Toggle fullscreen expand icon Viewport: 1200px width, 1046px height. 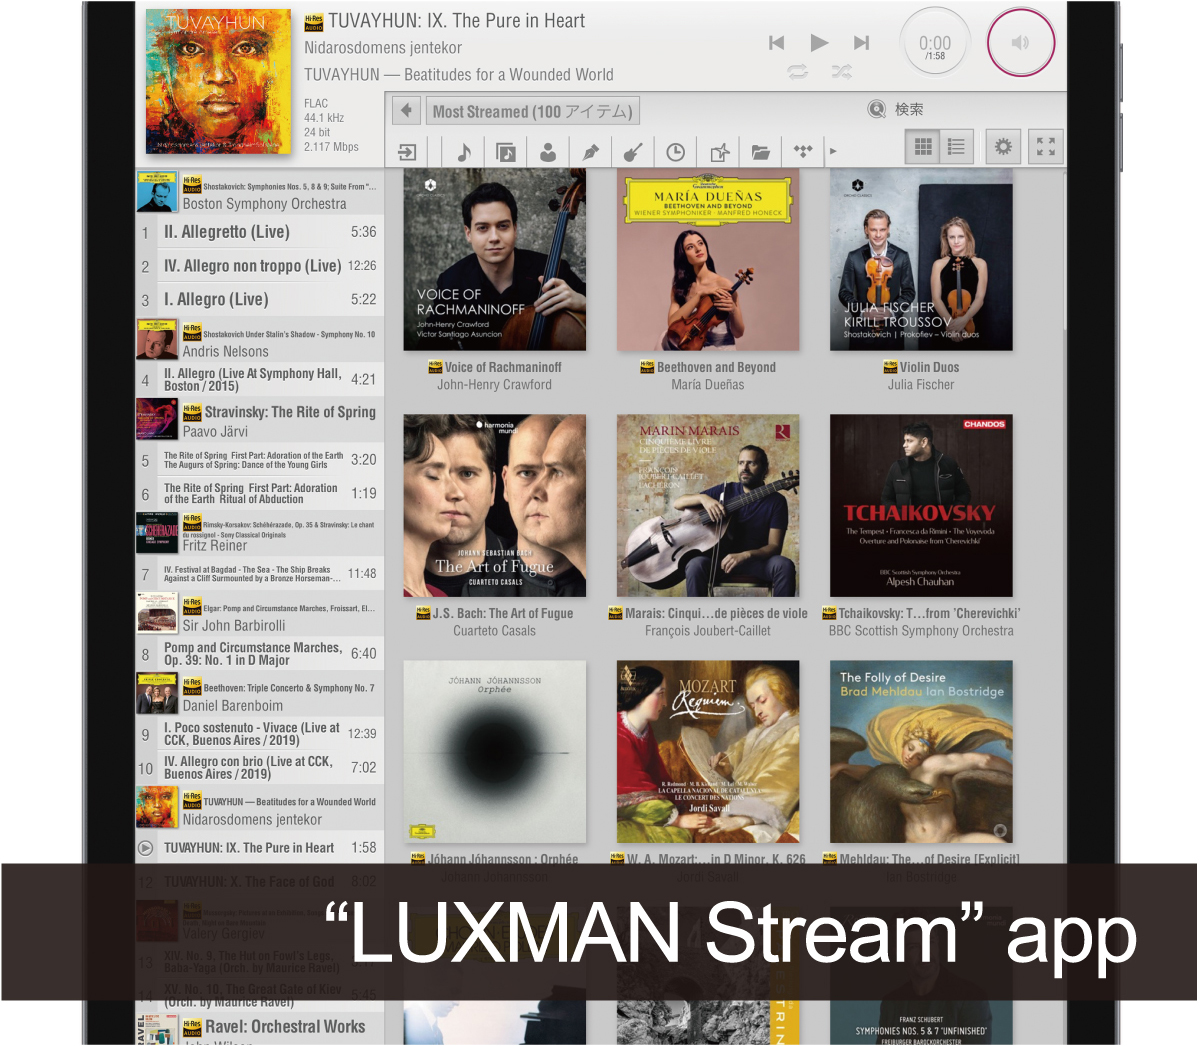click(x=1046, y=148)
